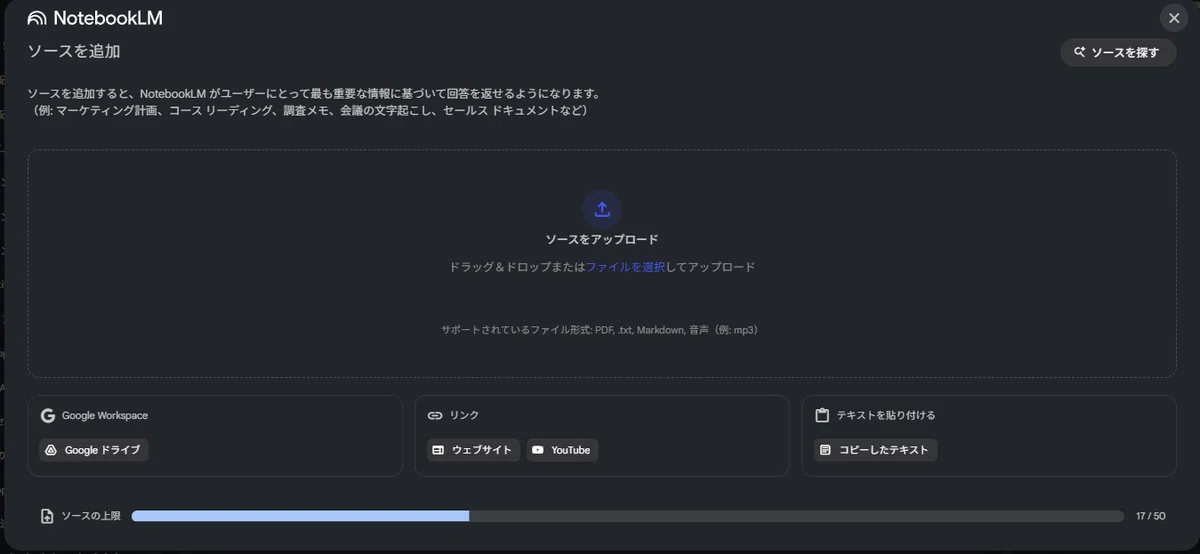Screen dimensions: 1200x554
Task: Close the add source dialog
Action: point(1174,18)
